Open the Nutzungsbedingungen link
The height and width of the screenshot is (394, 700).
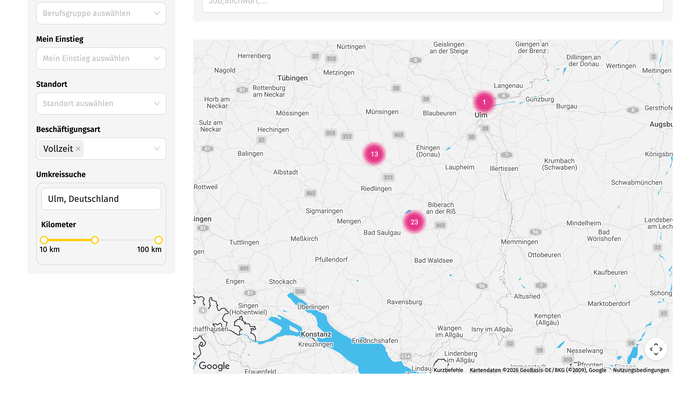click(641, 370)
